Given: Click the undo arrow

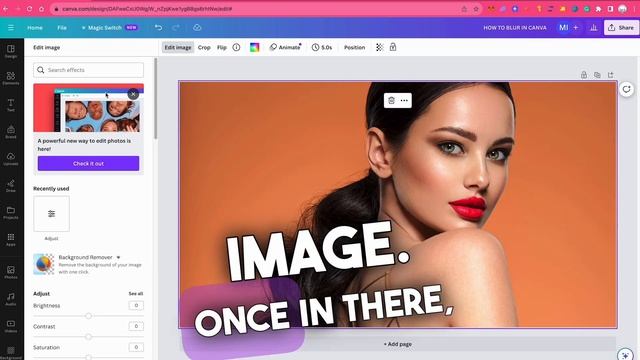Looking at the screenshot, I should 158,27.
